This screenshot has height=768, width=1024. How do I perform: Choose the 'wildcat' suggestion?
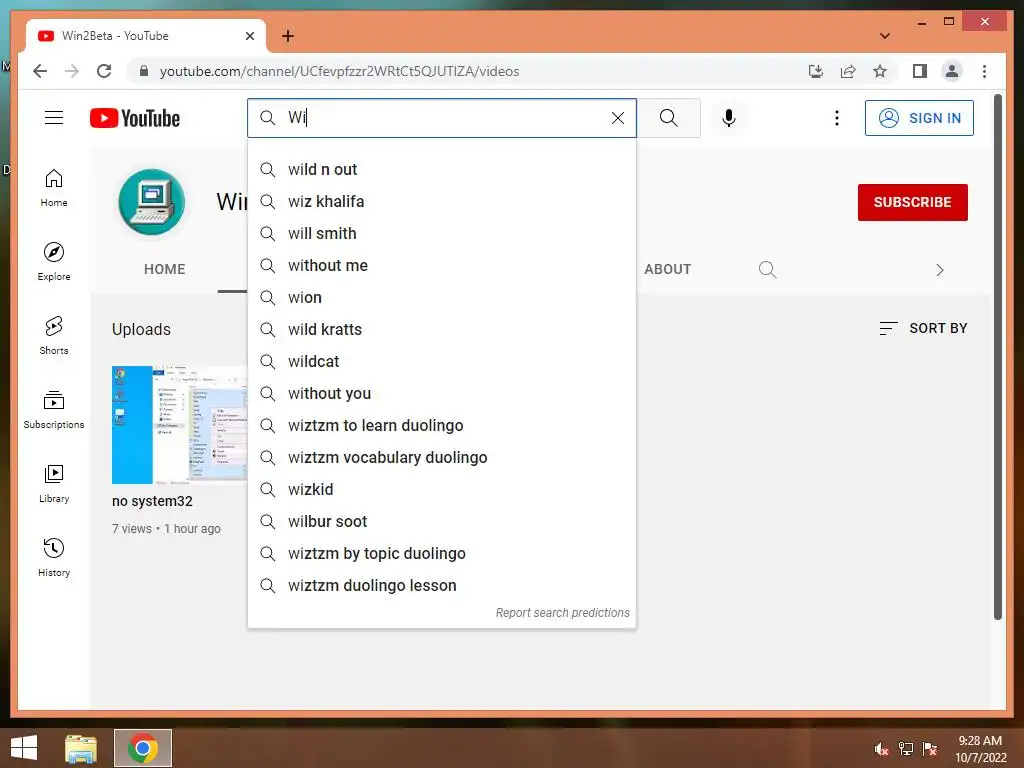(442, 362)
